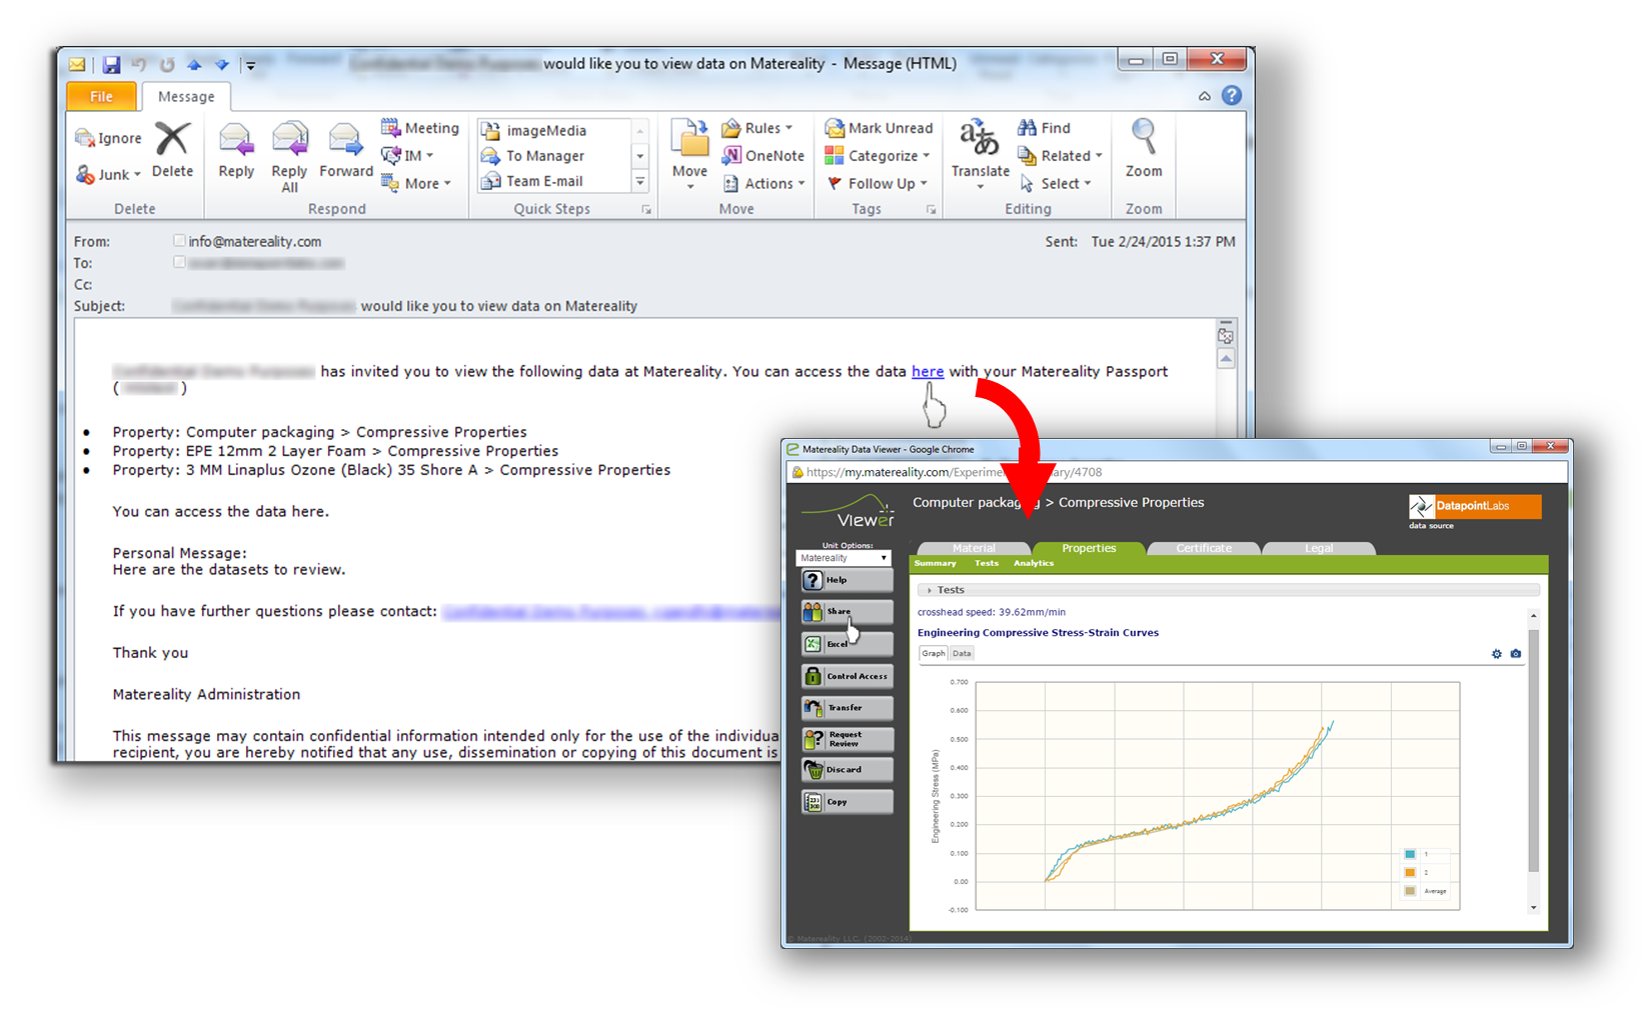
Task: Export to Excel in the Viewer sidebar
Action: tap(847, 644)
